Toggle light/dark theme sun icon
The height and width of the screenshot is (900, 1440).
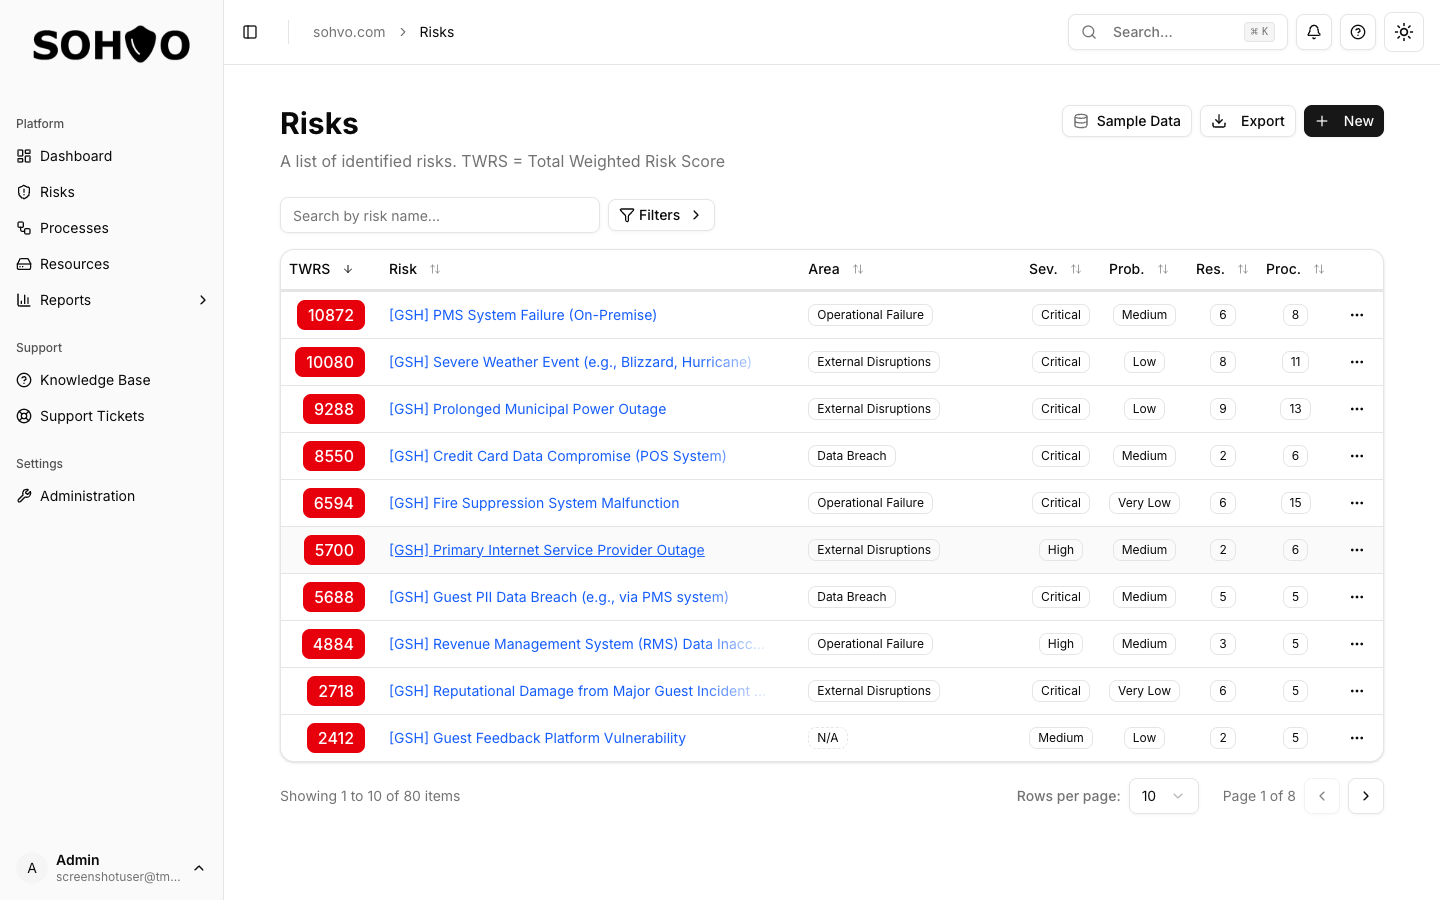point(1404,32)
